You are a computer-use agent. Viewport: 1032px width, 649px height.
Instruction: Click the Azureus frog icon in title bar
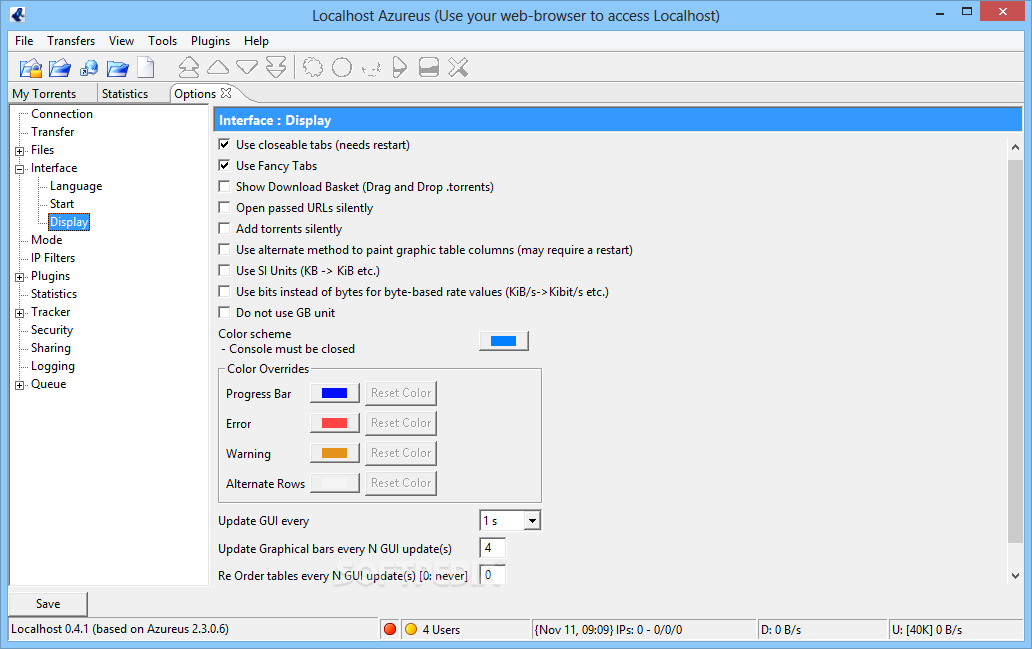point(18,14)
